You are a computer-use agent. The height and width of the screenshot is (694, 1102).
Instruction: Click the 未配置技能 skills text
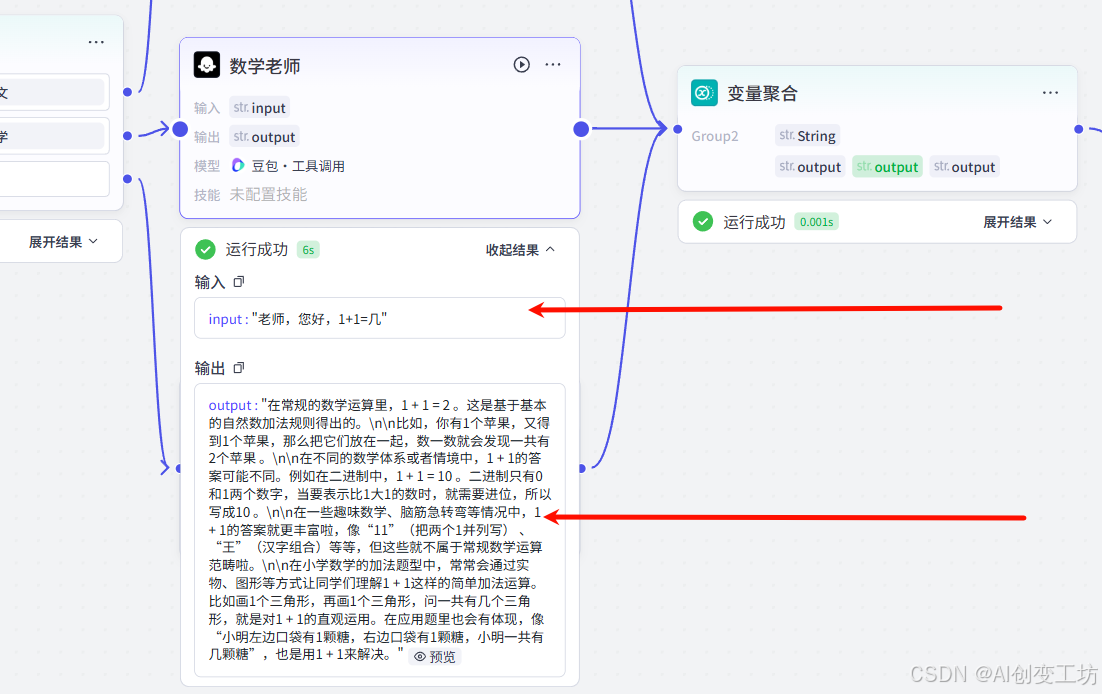268,195
